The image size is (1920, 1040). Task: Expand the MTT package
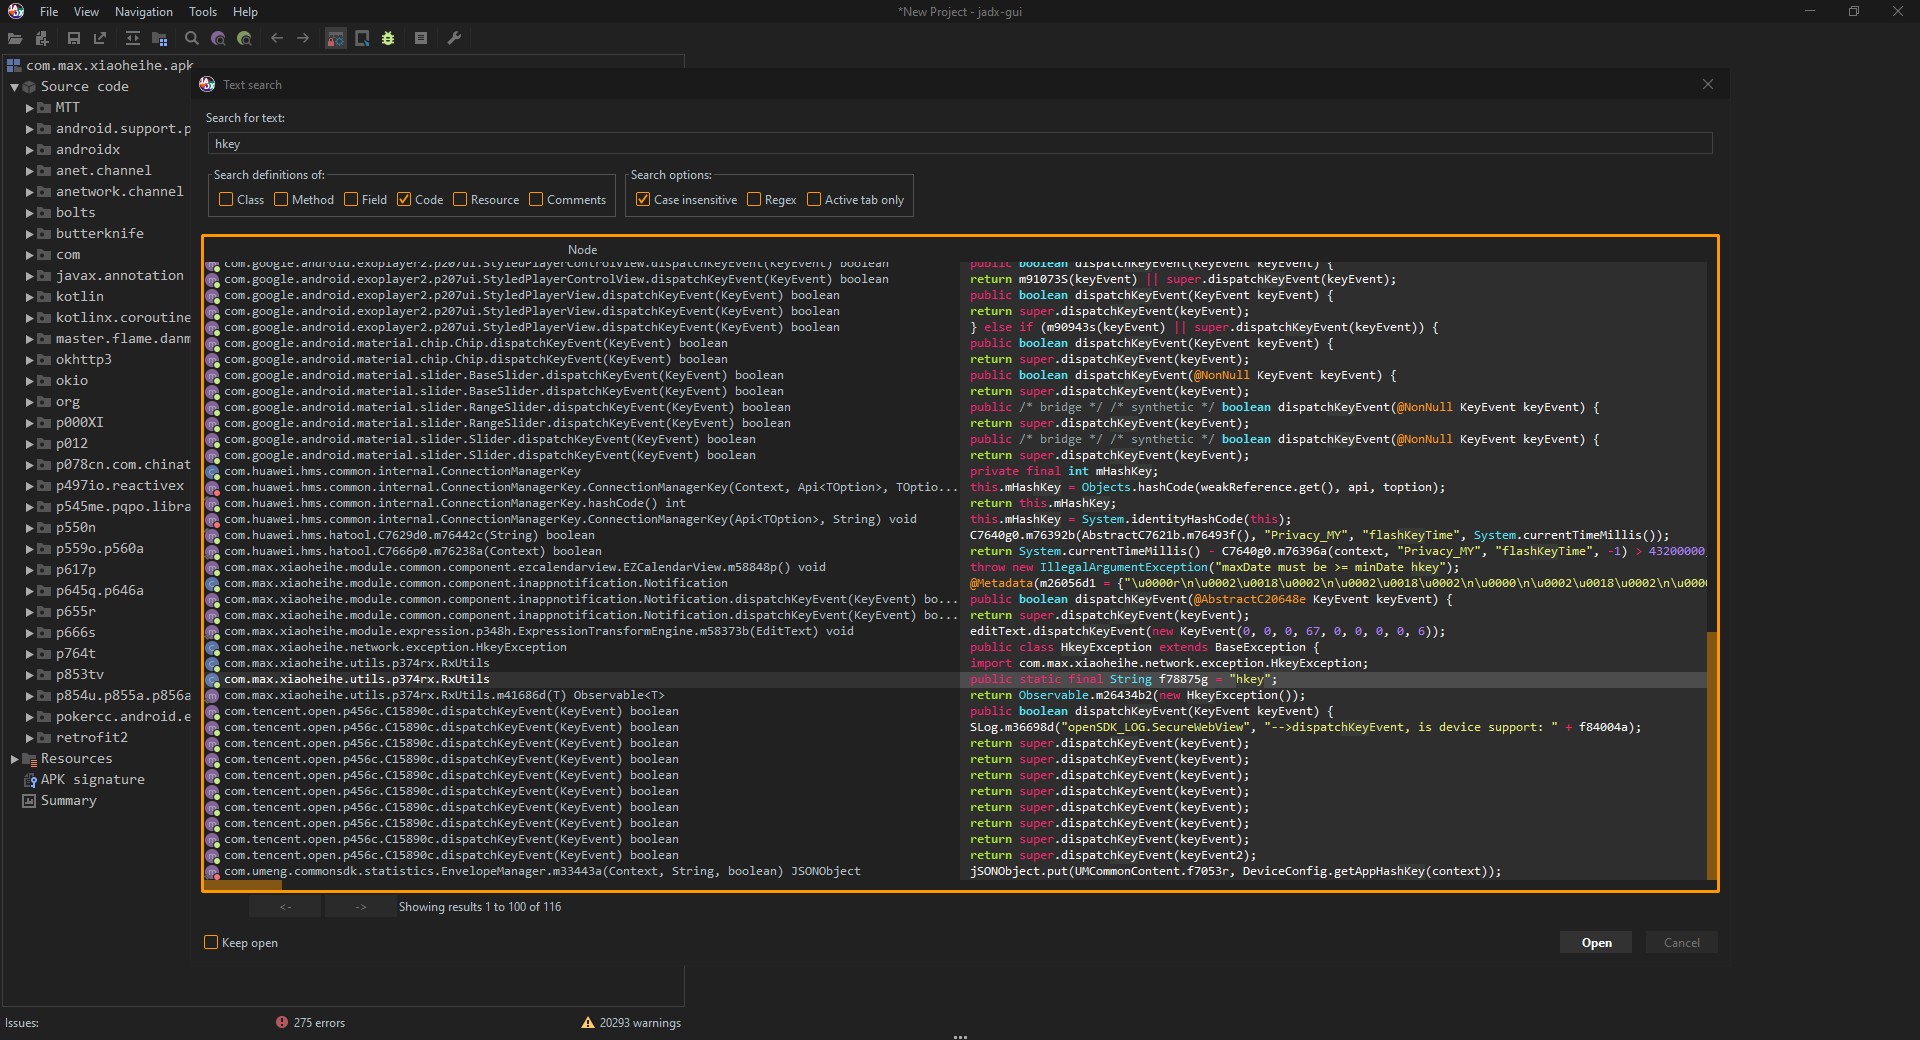(29, 108)
